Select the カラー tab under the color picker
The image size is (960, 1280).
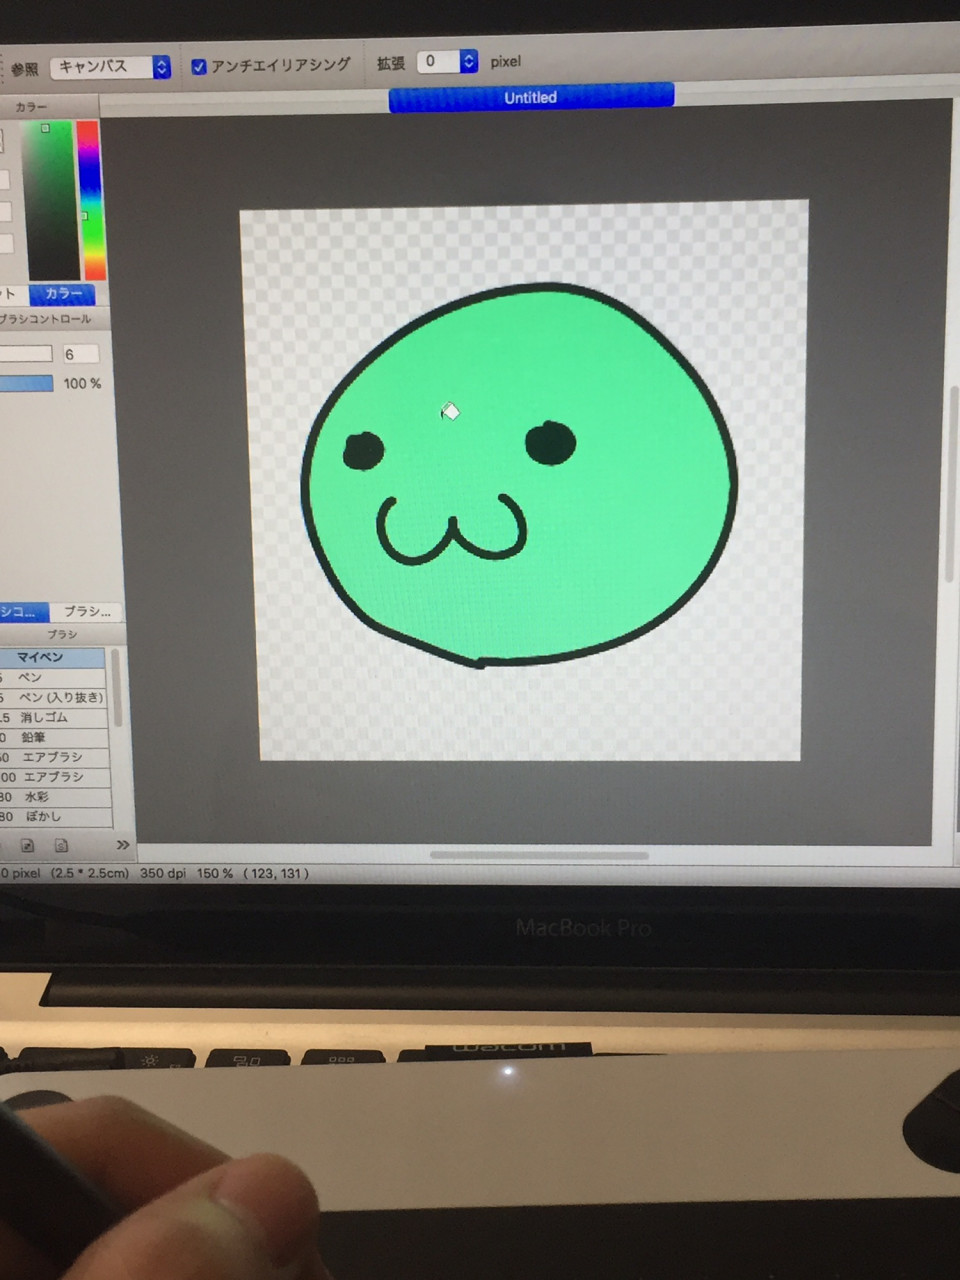[x=62, y=293]
